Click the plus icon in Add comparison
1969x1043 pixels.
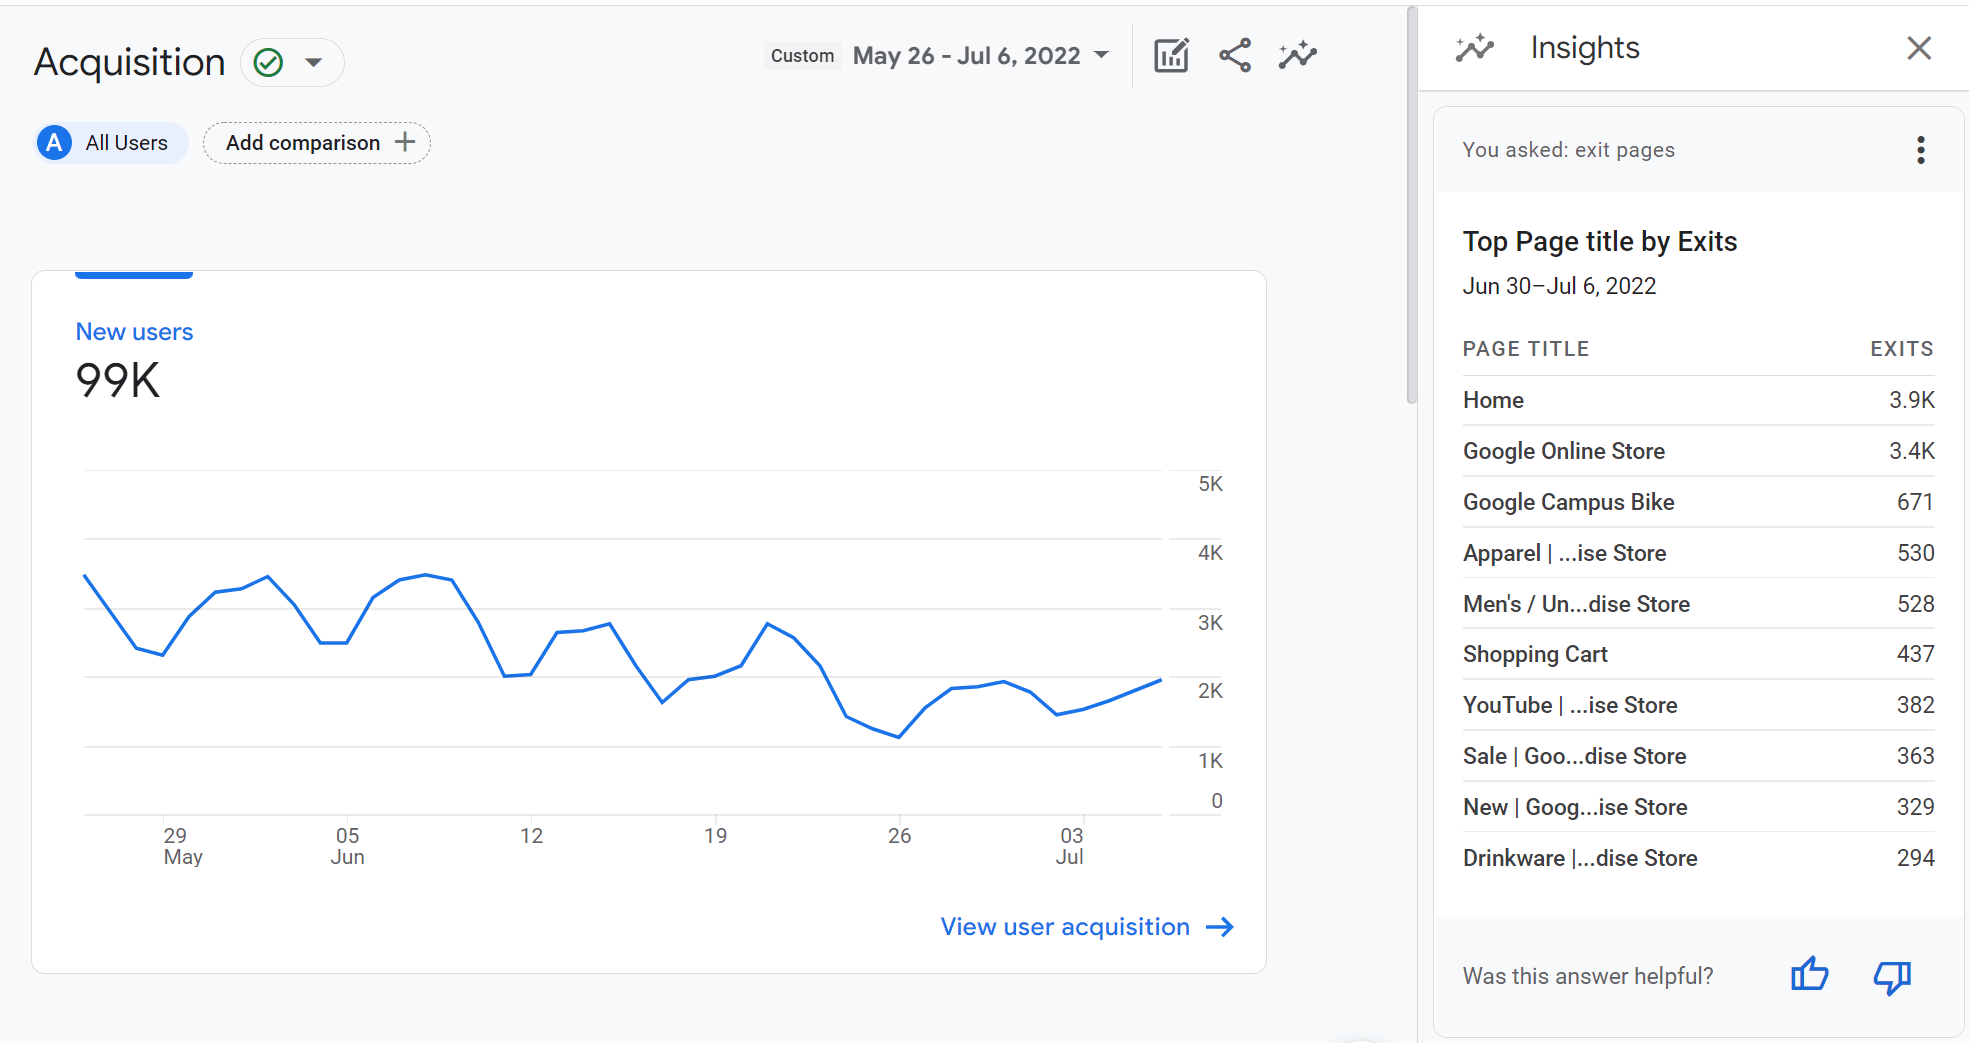click(x=405, y=142)
